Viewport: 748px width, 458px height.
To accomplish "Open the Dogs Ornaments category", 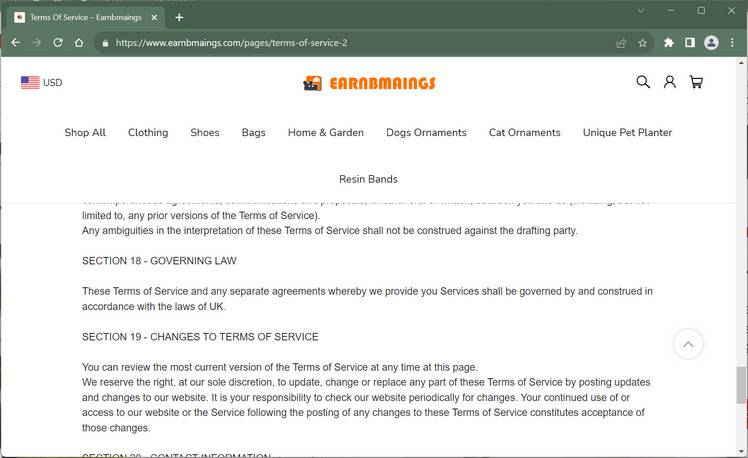I will tap(426, 133).
